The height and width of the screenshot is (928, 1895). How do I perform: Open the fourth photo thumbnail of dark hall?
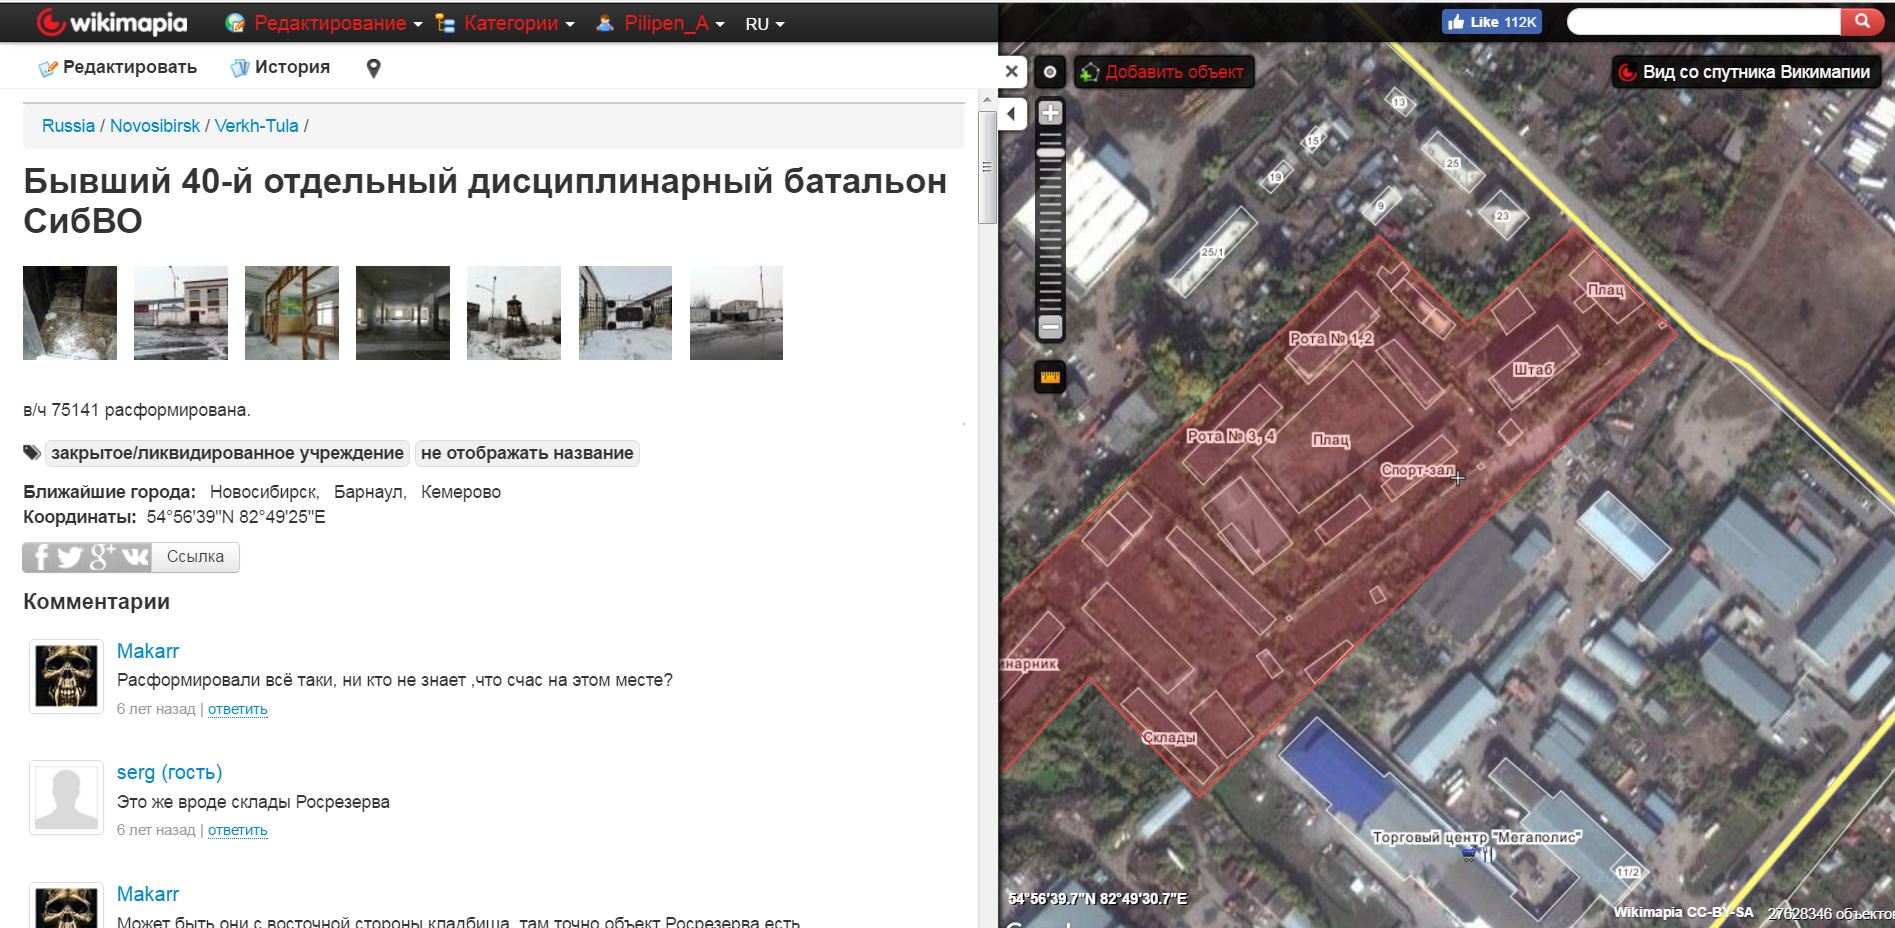[403, 312]
